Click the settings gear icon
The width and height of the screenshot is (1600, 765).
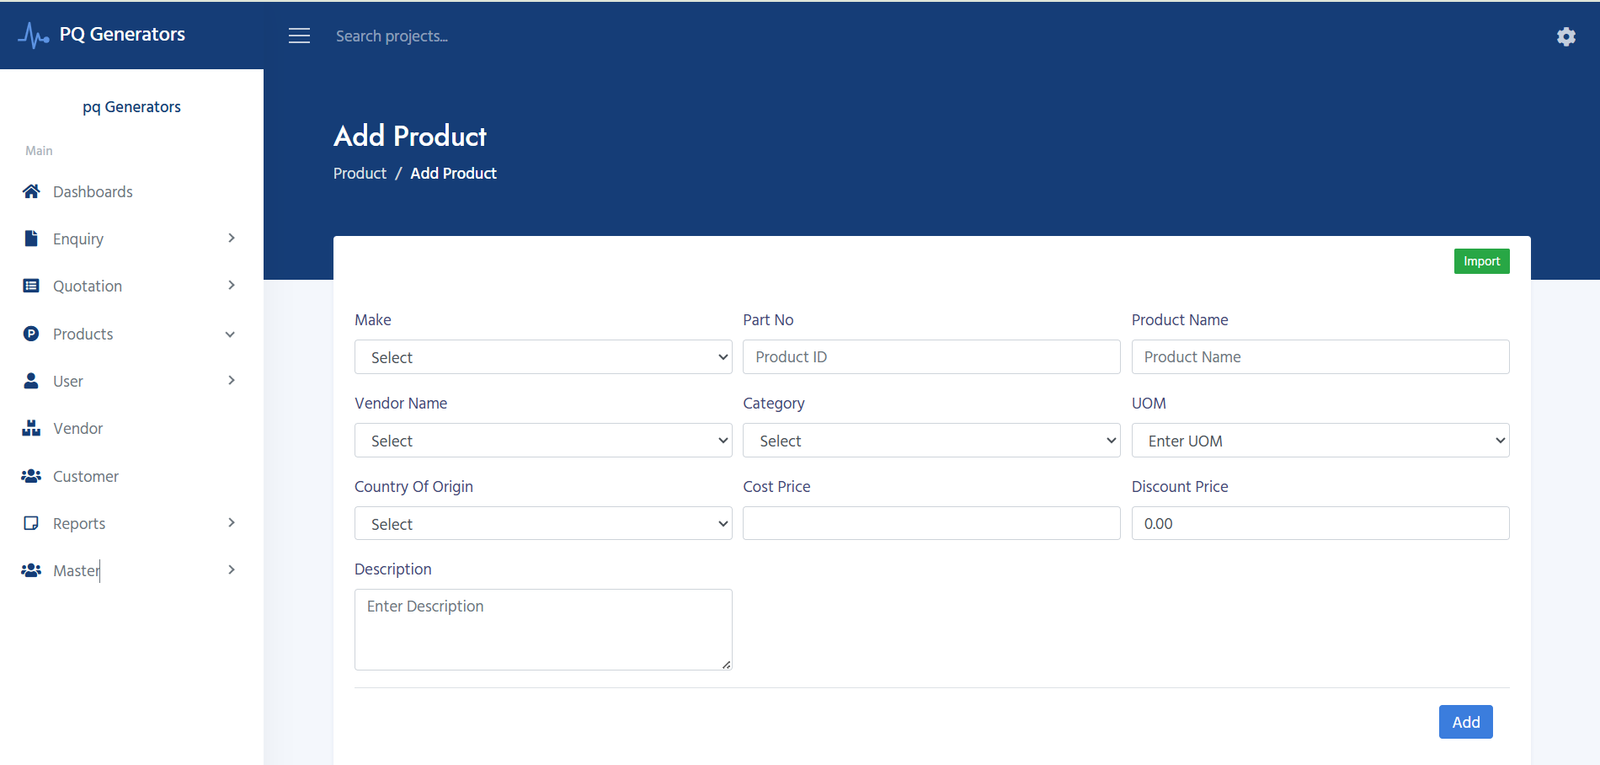1566,37
